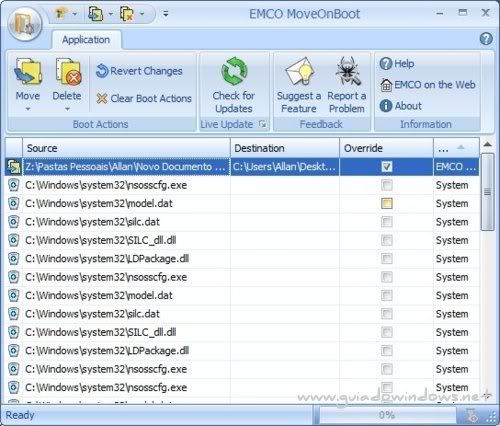500x426 pixels.
Task: Click the yellowish first quick access icon
Action: pyautogui.click(x=61, y=14)
